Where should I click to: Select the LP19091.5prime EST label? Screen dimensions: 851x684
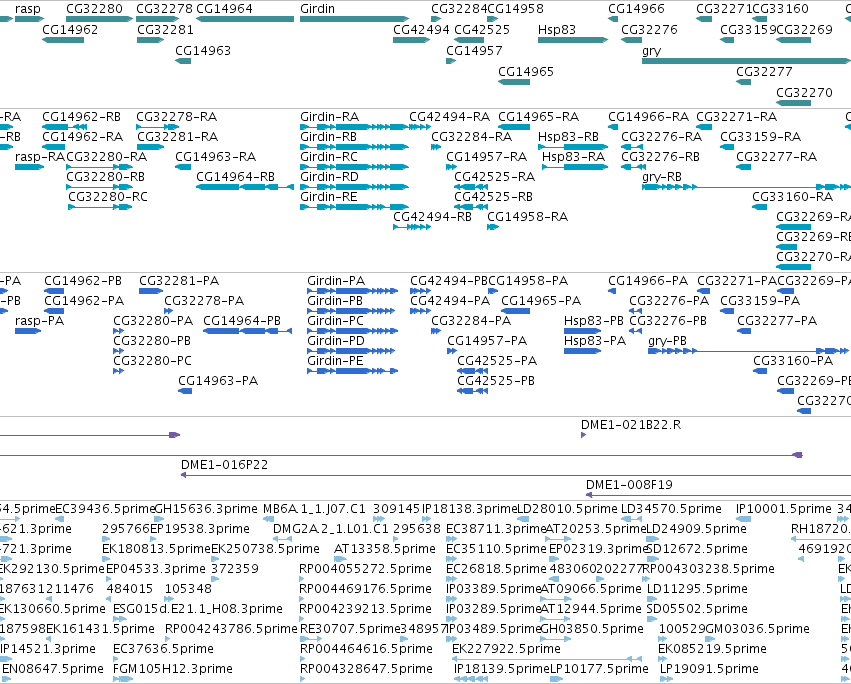(709, 669)
